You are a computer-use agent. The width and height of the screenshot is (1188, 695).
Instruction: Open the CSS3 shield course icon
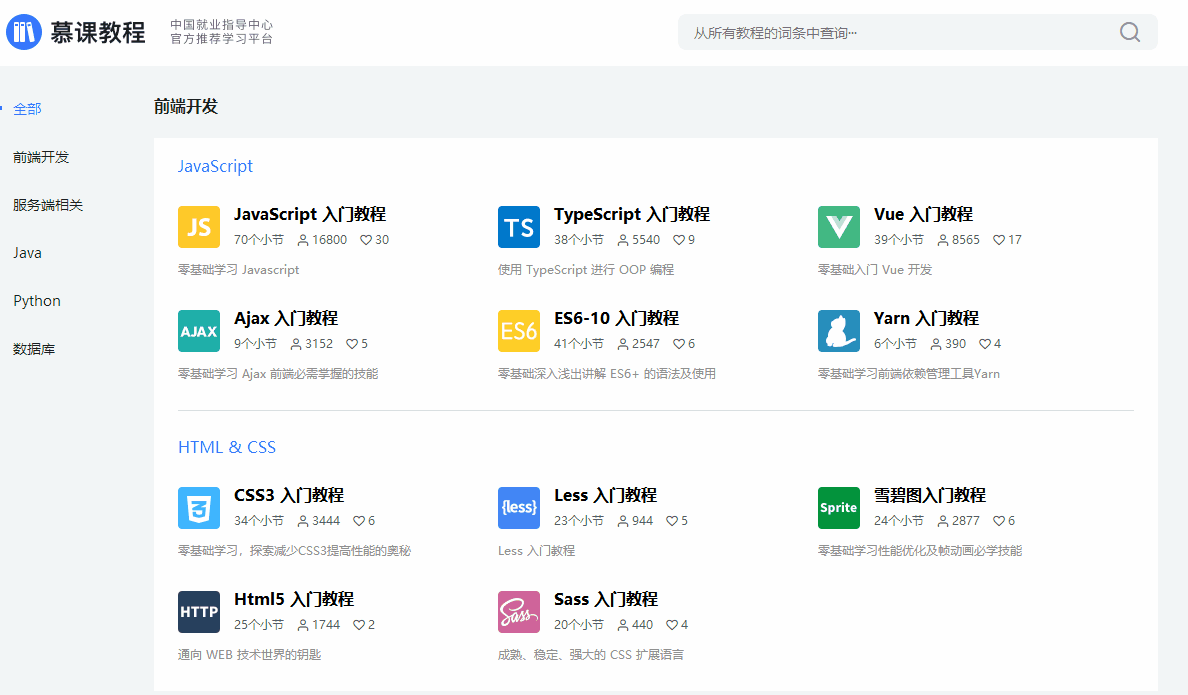(x=199, y=508)
